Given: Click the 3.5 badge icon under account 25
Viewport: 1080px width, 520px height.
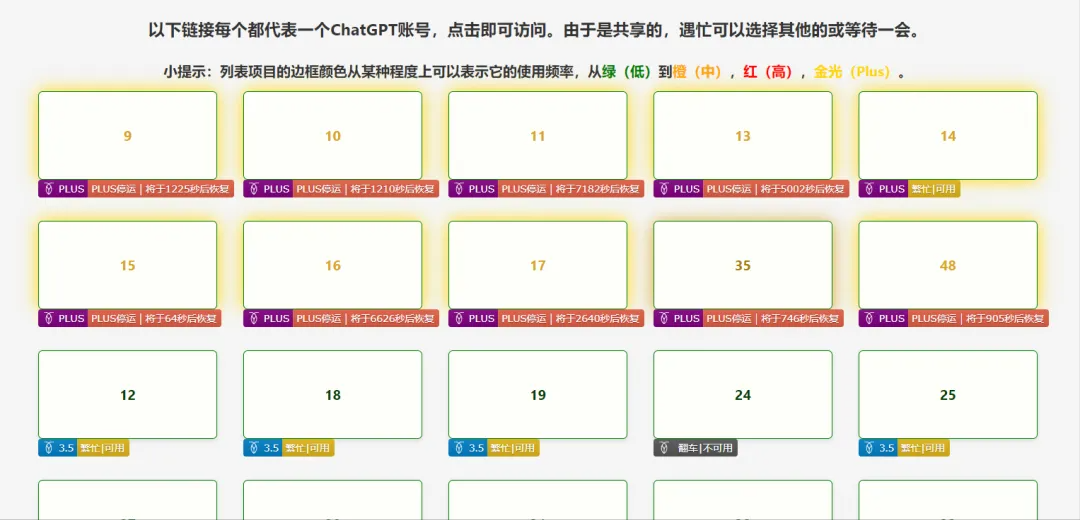Looking at the screenshot, I should point(868,448).
